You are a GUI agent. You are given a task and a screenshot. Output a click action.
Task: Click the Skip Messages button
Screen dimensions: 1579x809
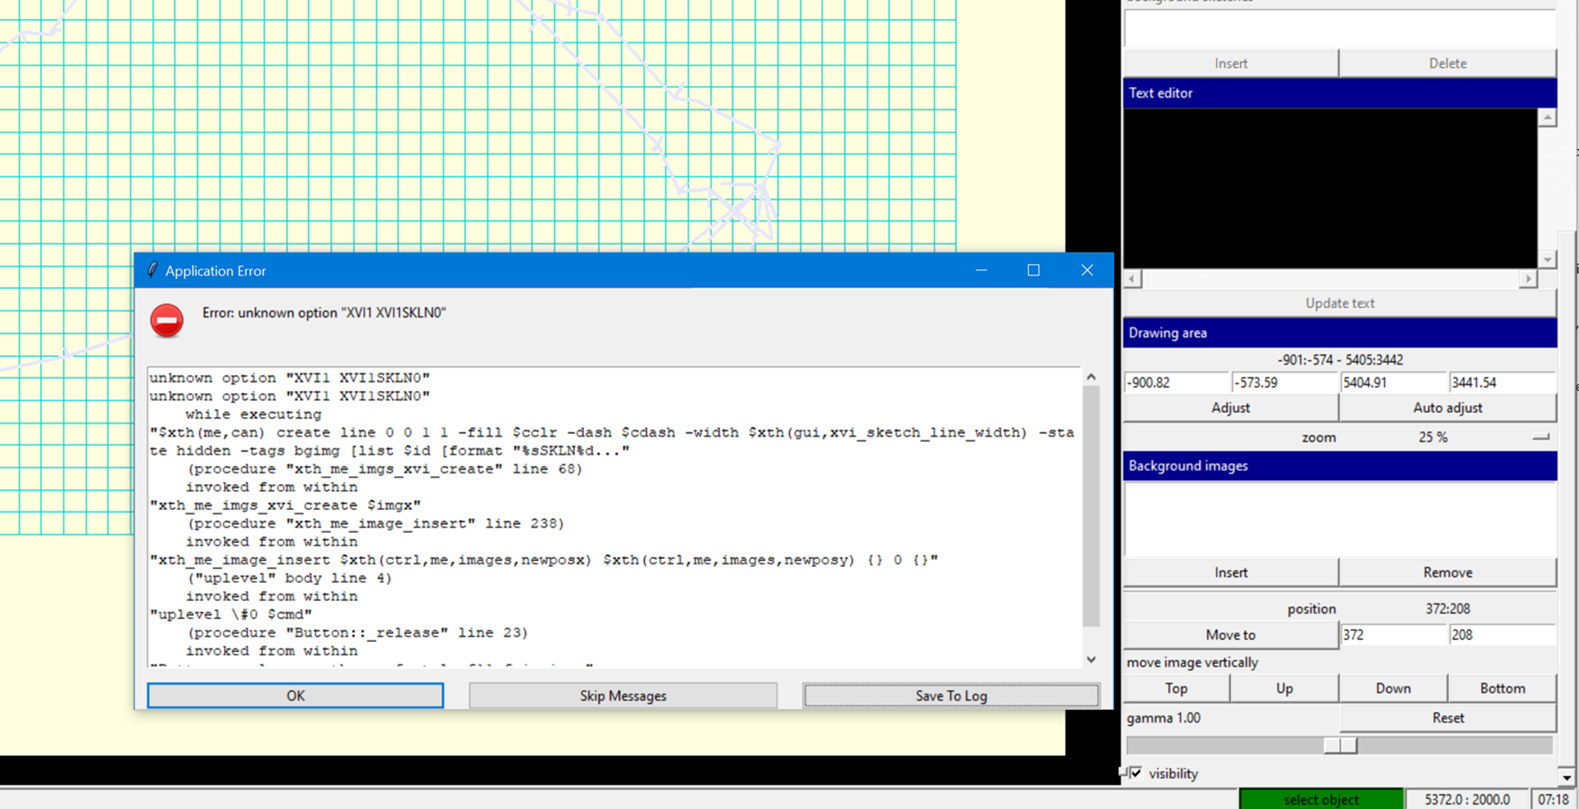pos(623,695)
